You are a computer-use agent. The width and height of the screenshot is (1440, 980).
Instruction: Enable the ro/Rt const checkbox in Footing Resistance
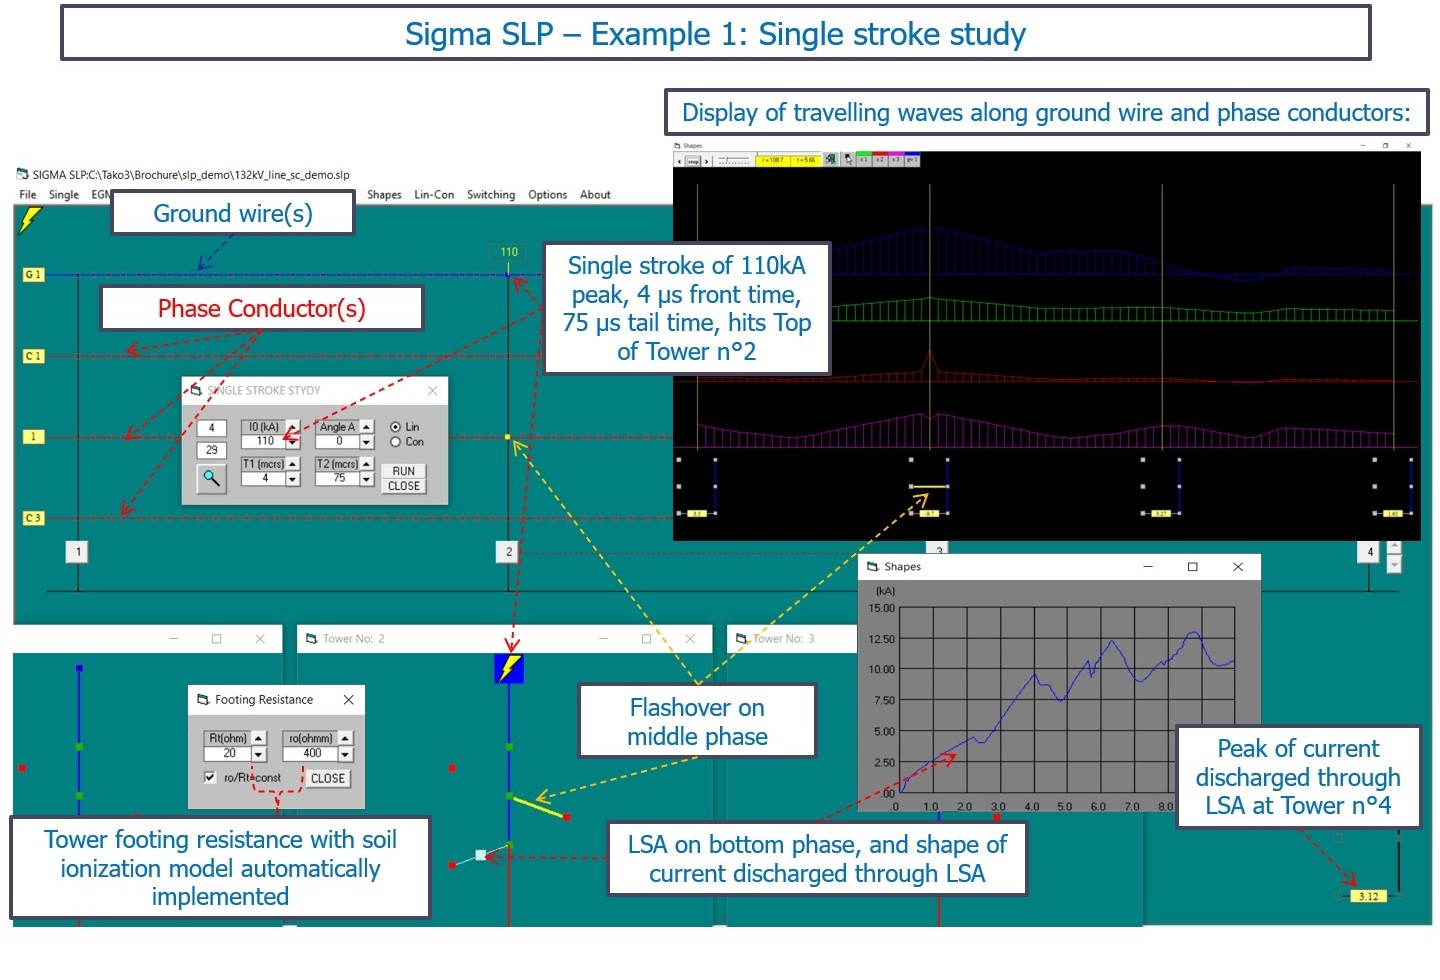tap(209, 777)
